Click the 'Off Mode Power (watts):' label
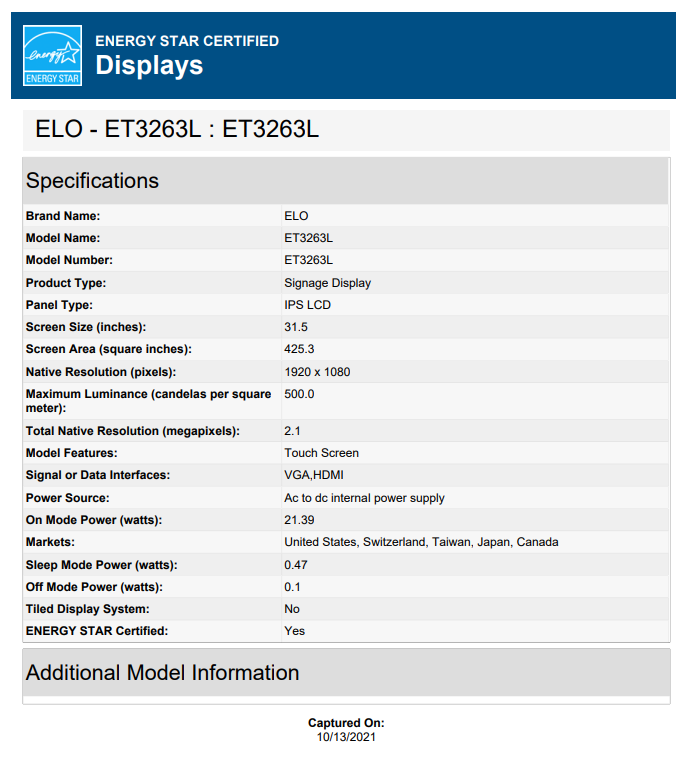The height and width of the screenshot is (759, 689). 94,587
